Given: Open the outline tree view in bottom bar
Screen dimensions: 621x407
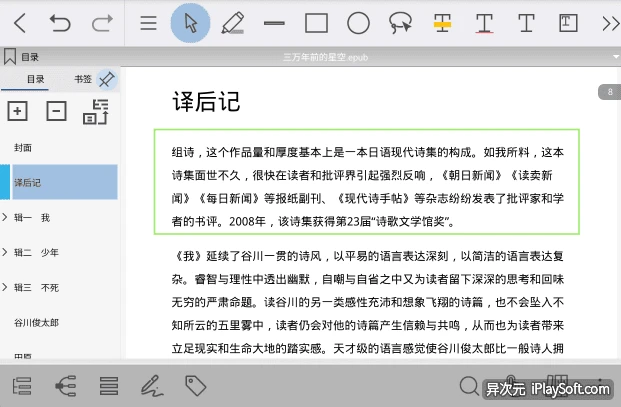Looking at the screenshot, I should pos(22,386).
